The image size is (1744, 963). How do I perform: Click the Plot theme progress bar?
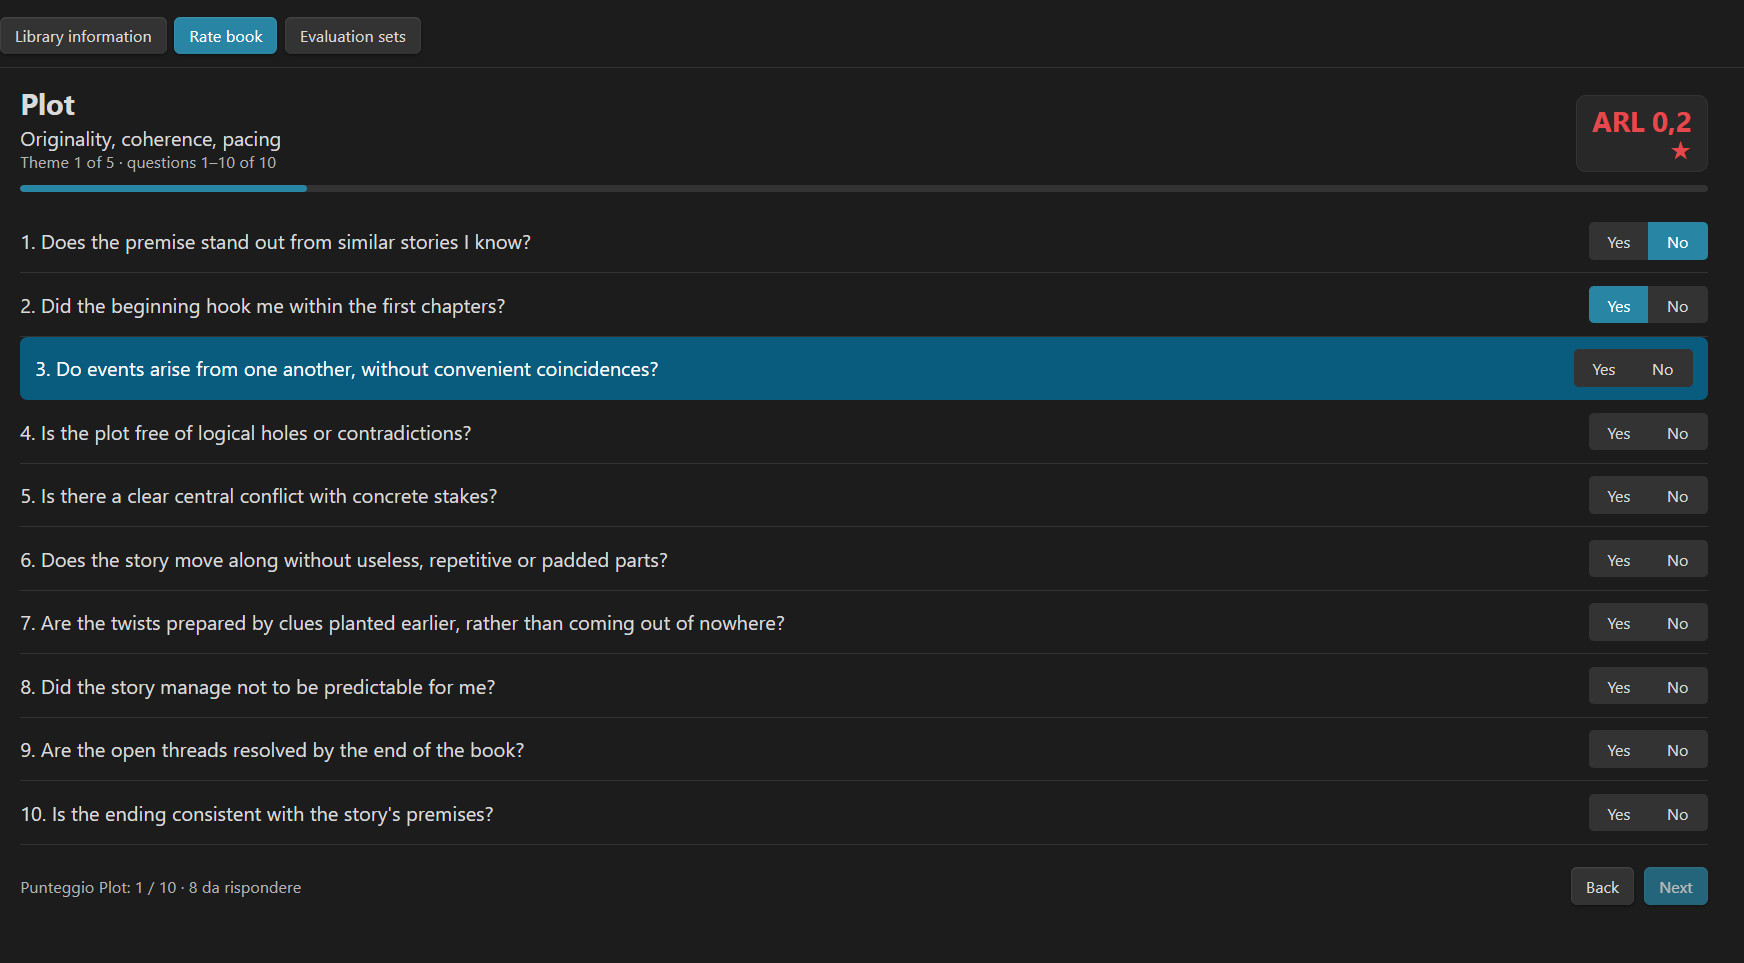tap(864, 188)
